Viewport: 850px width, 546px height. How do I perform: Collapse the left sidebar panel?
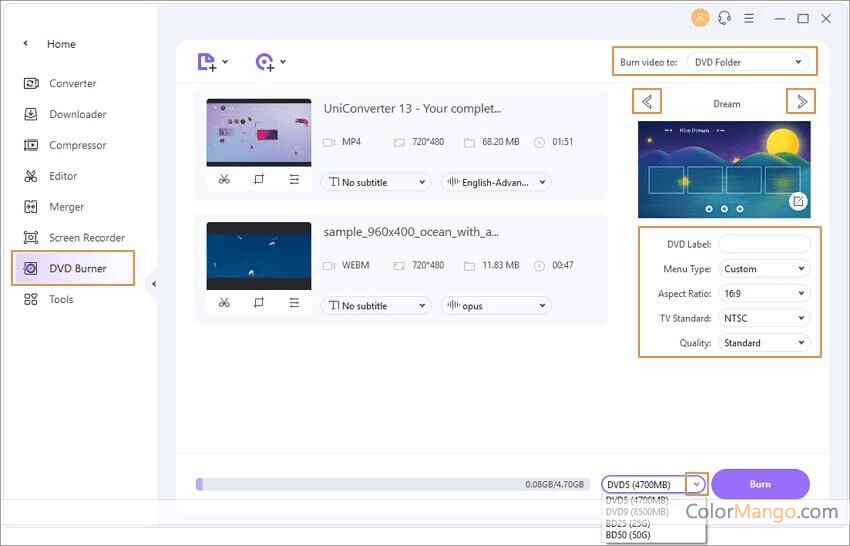pyautogui.click(x=154, y=284)
